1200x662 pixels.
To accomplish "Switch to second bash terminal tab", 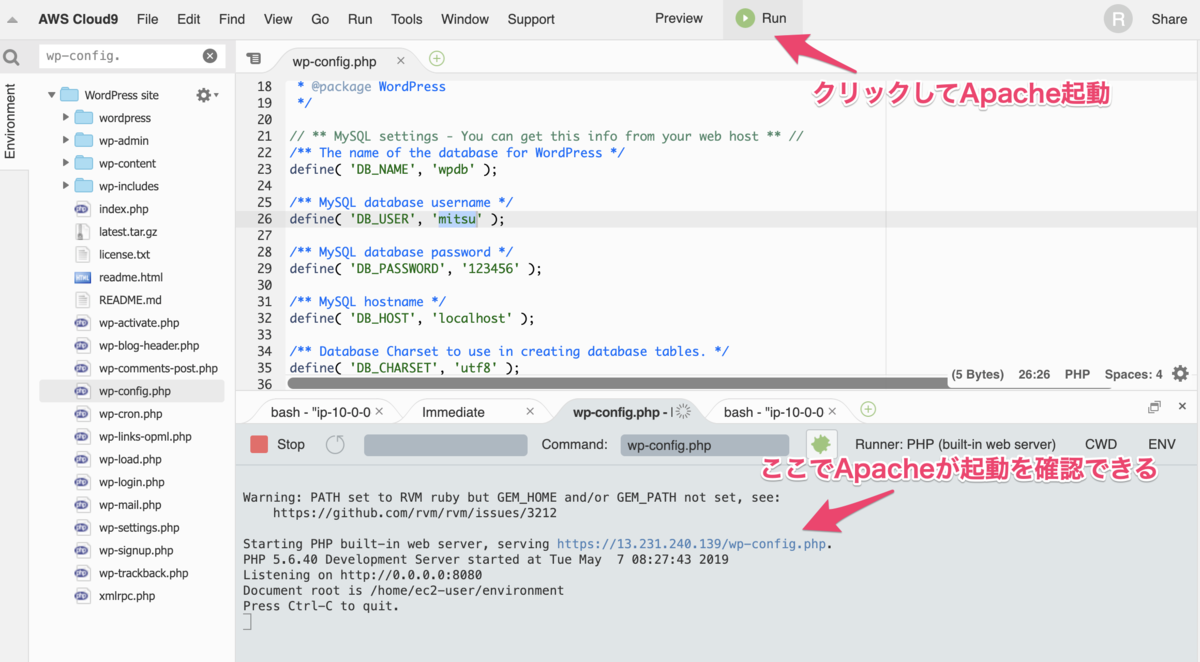I will [x=773, y=412].
